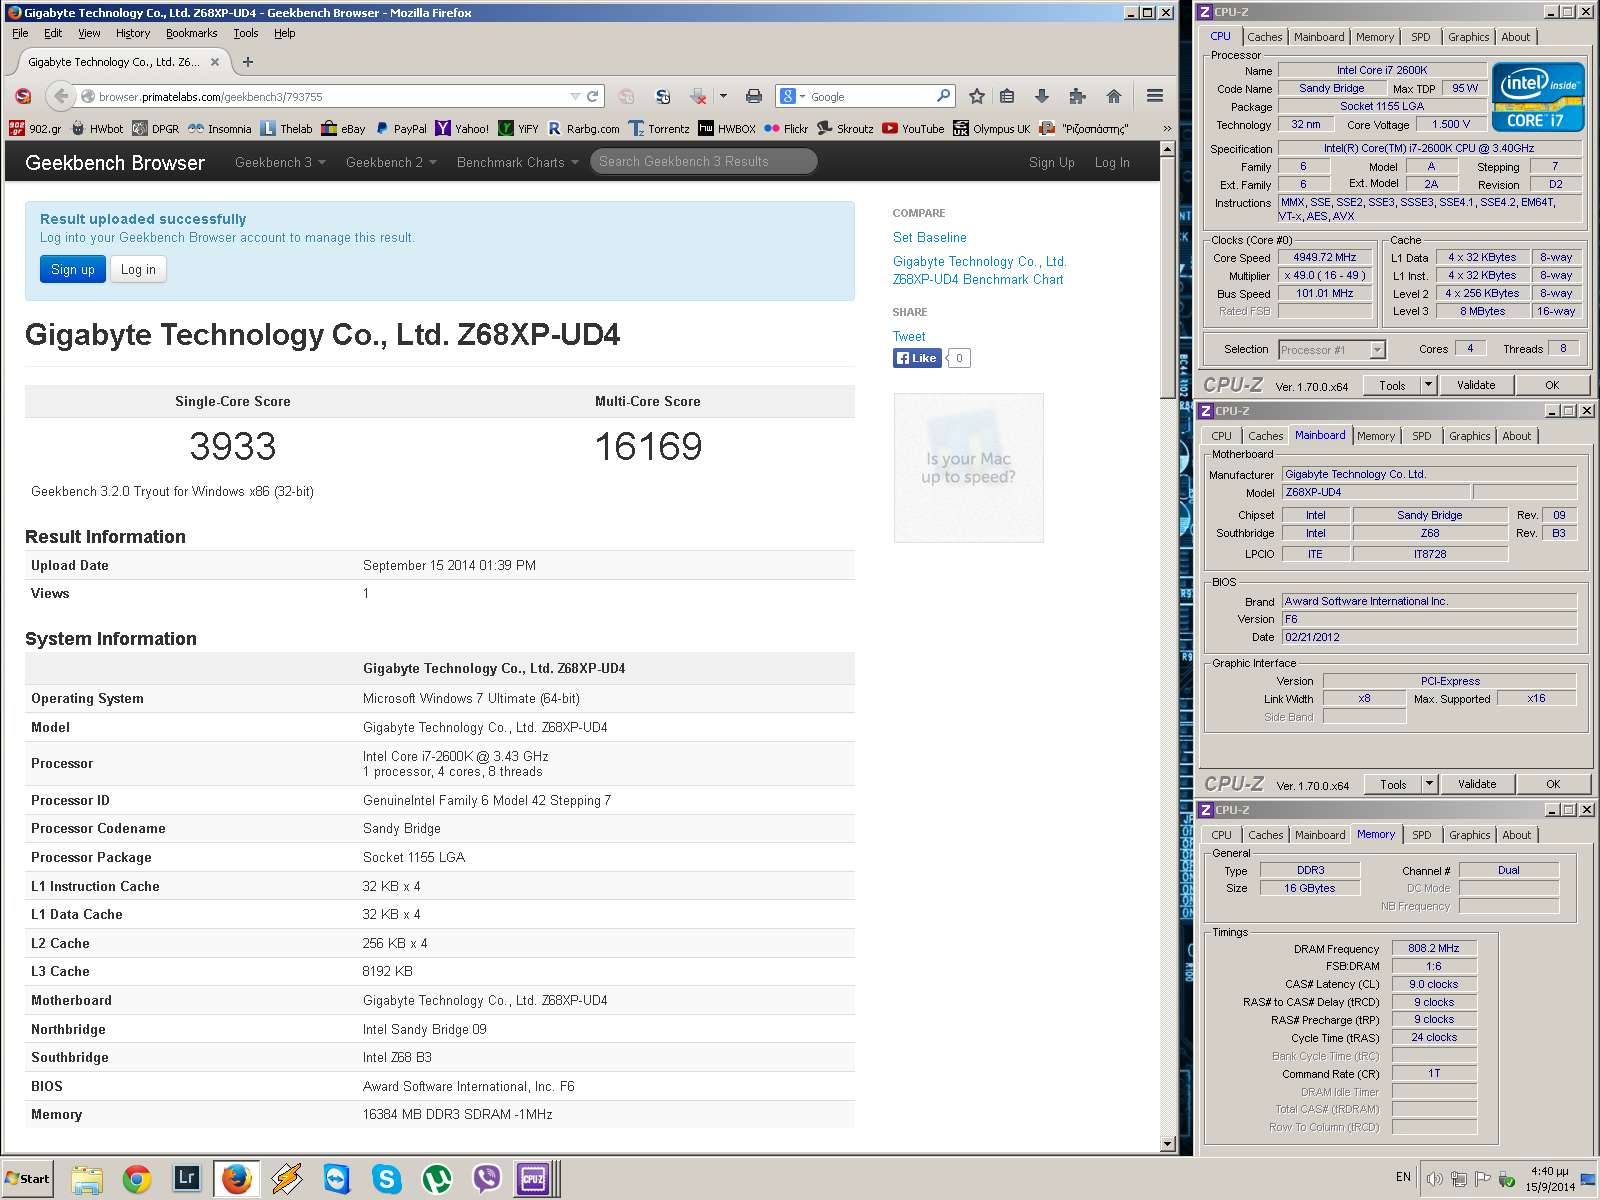Focus Search Geekbench 3 Results field
The width and height of the screenshot is (1600, 1200).
703,161
